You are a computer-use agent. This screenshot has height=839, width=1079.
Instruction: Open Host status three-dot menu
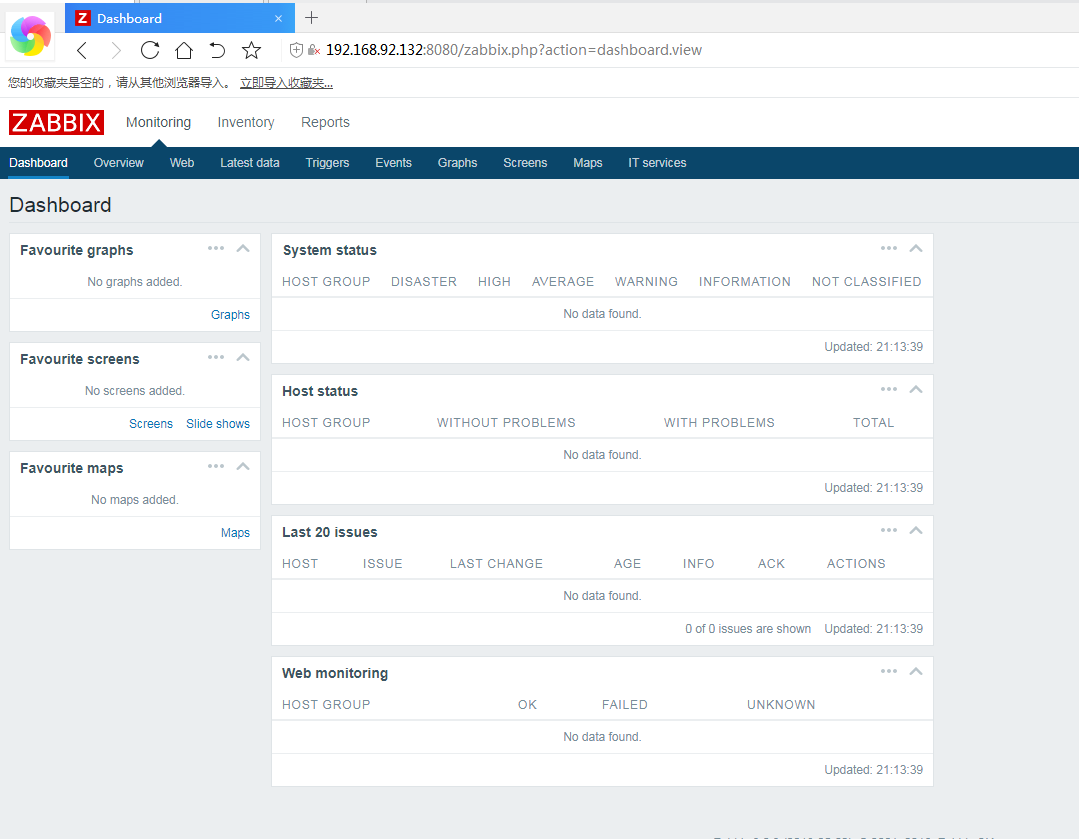point(888,390)
